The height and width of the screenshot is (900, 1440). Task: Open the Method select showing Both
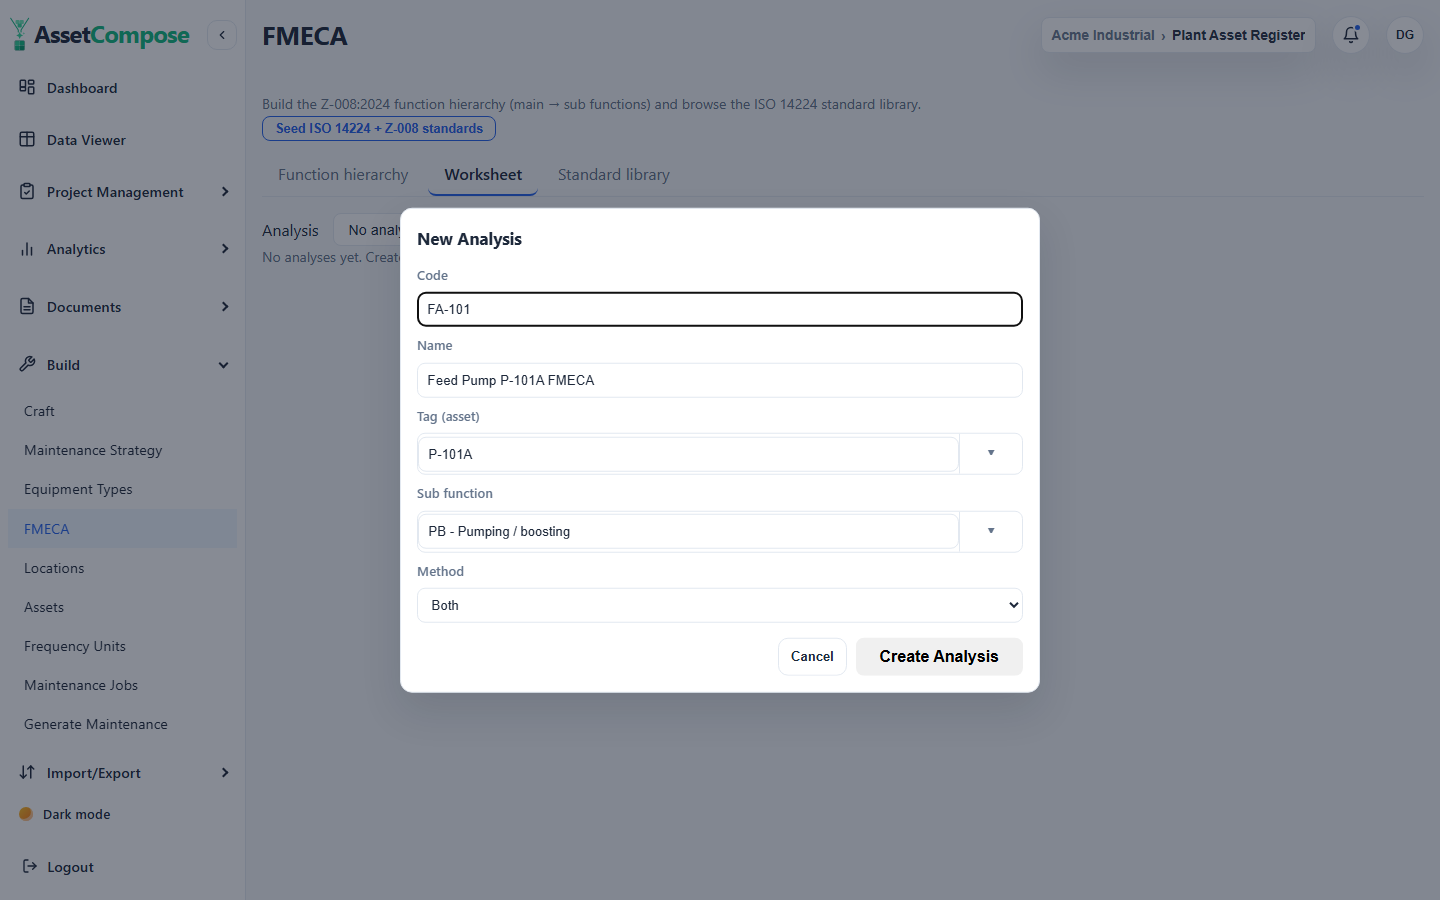tap(720, 605)
